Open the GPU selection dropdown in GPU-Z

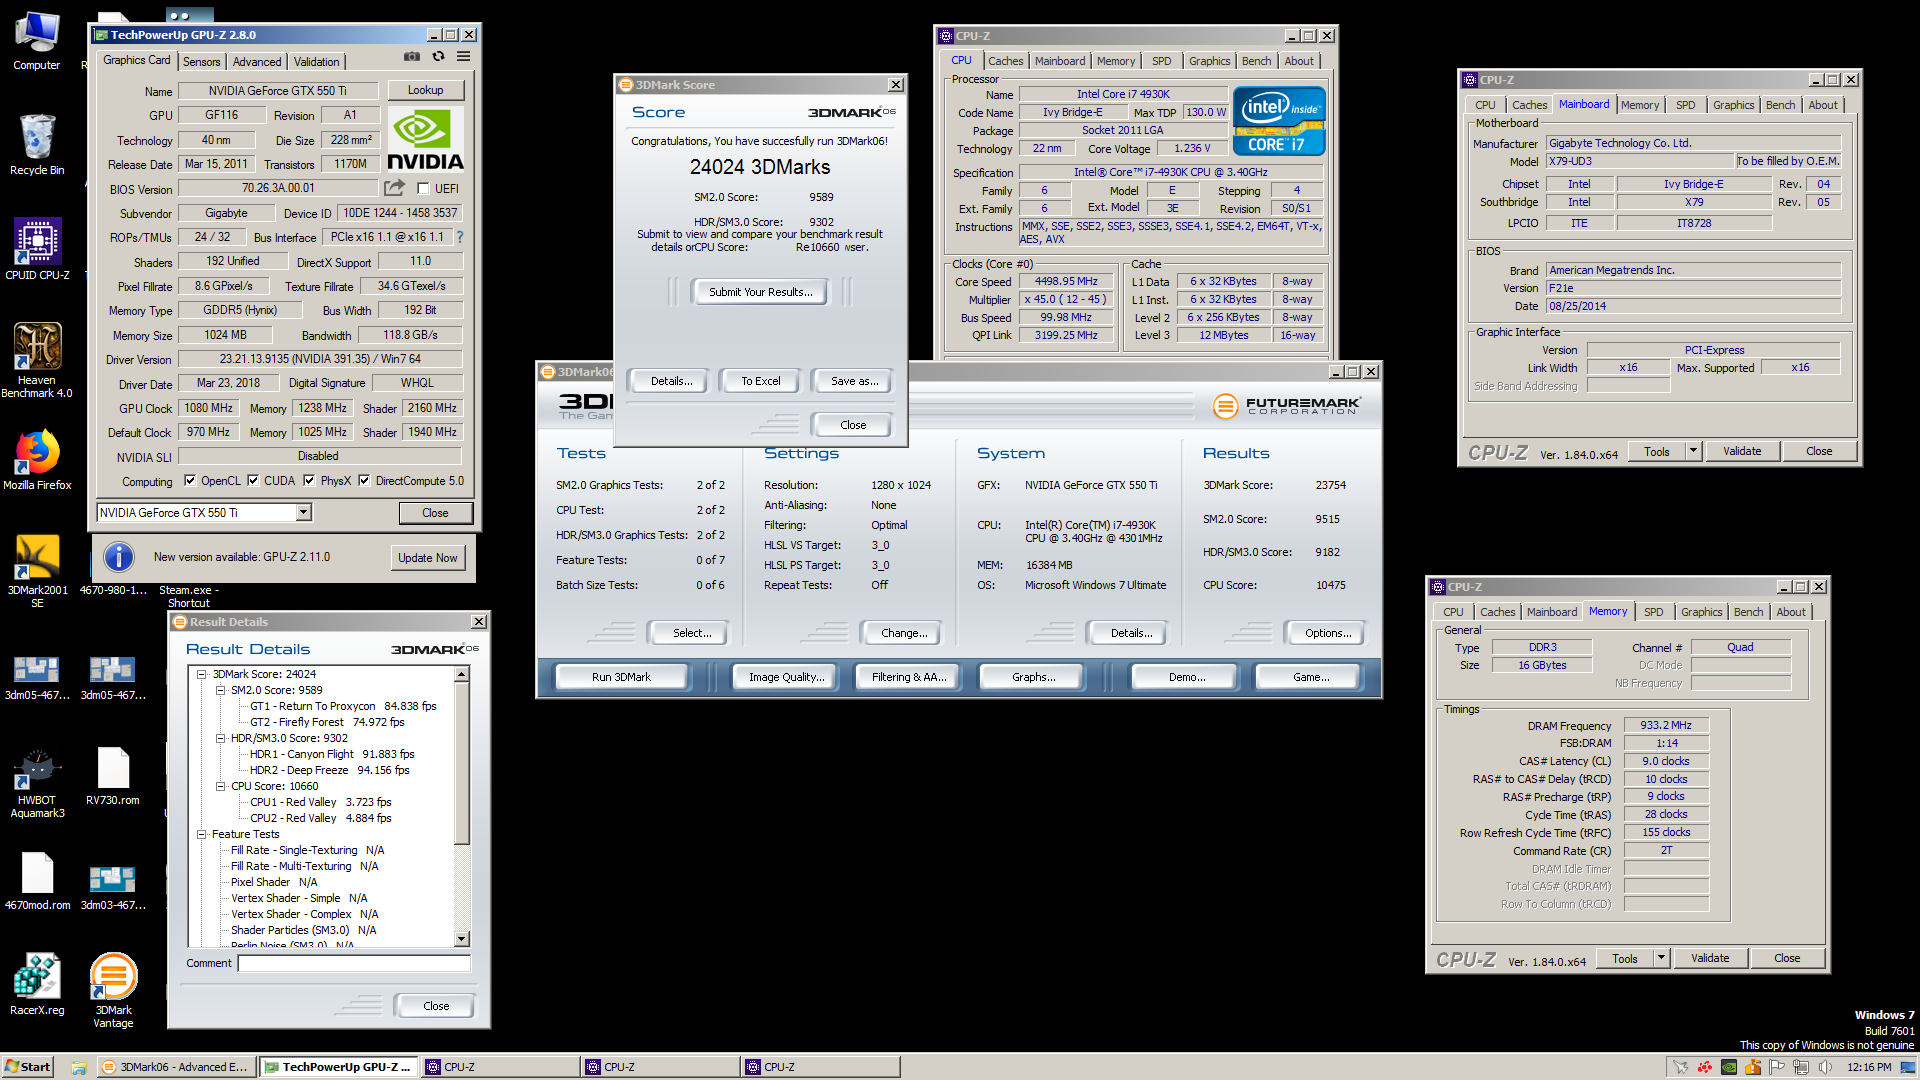303,512
